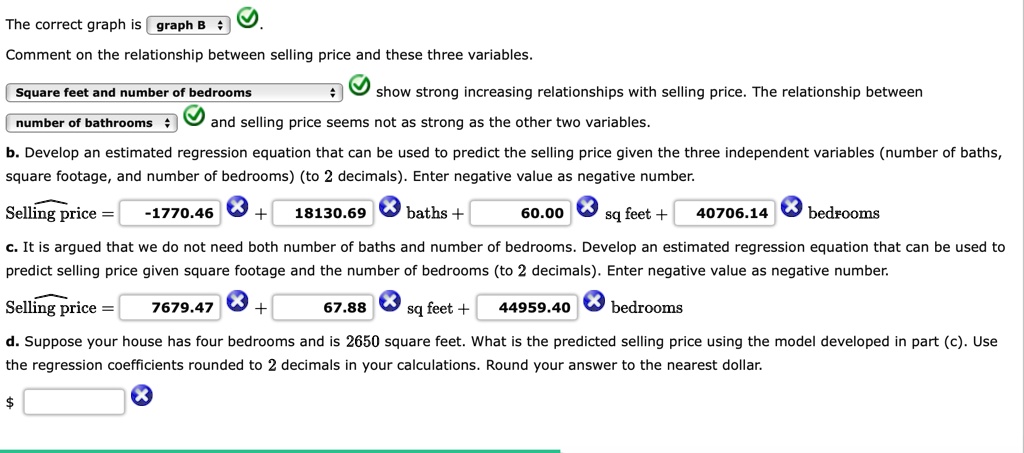Click X icon beside the dollar answer field
1024x453 pixels.
pos(142,395)
